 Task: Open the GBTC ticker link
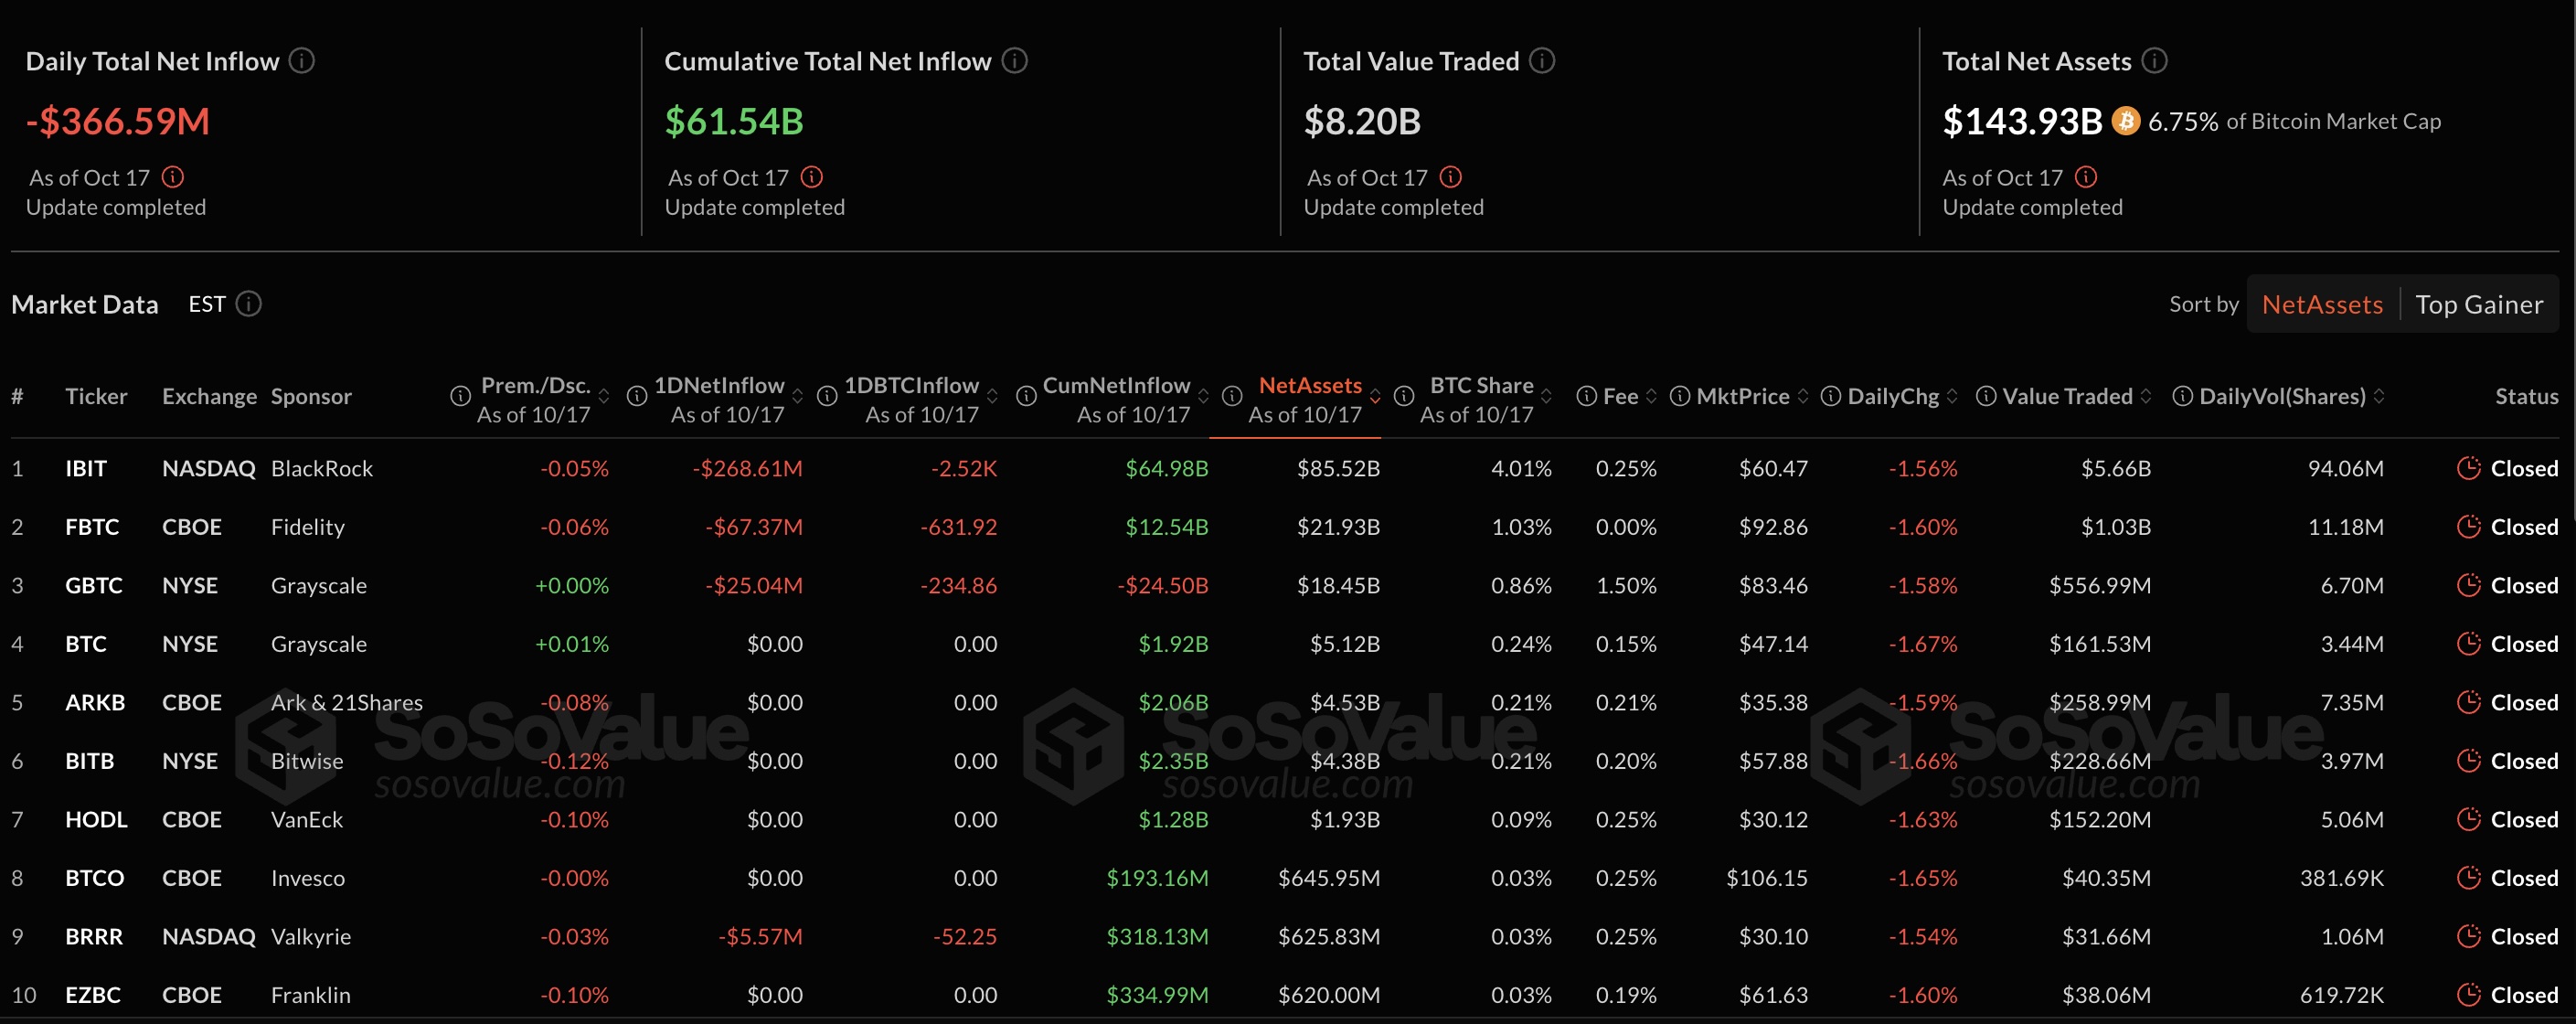[93, 585]
